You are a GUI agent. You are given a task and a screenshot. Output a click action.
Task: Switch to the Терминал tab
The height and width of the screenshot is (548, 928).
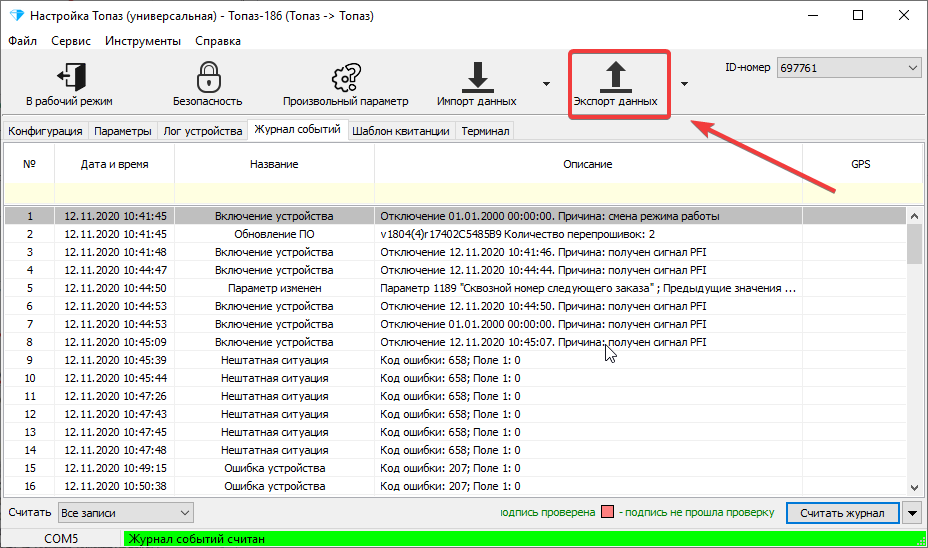485,131
